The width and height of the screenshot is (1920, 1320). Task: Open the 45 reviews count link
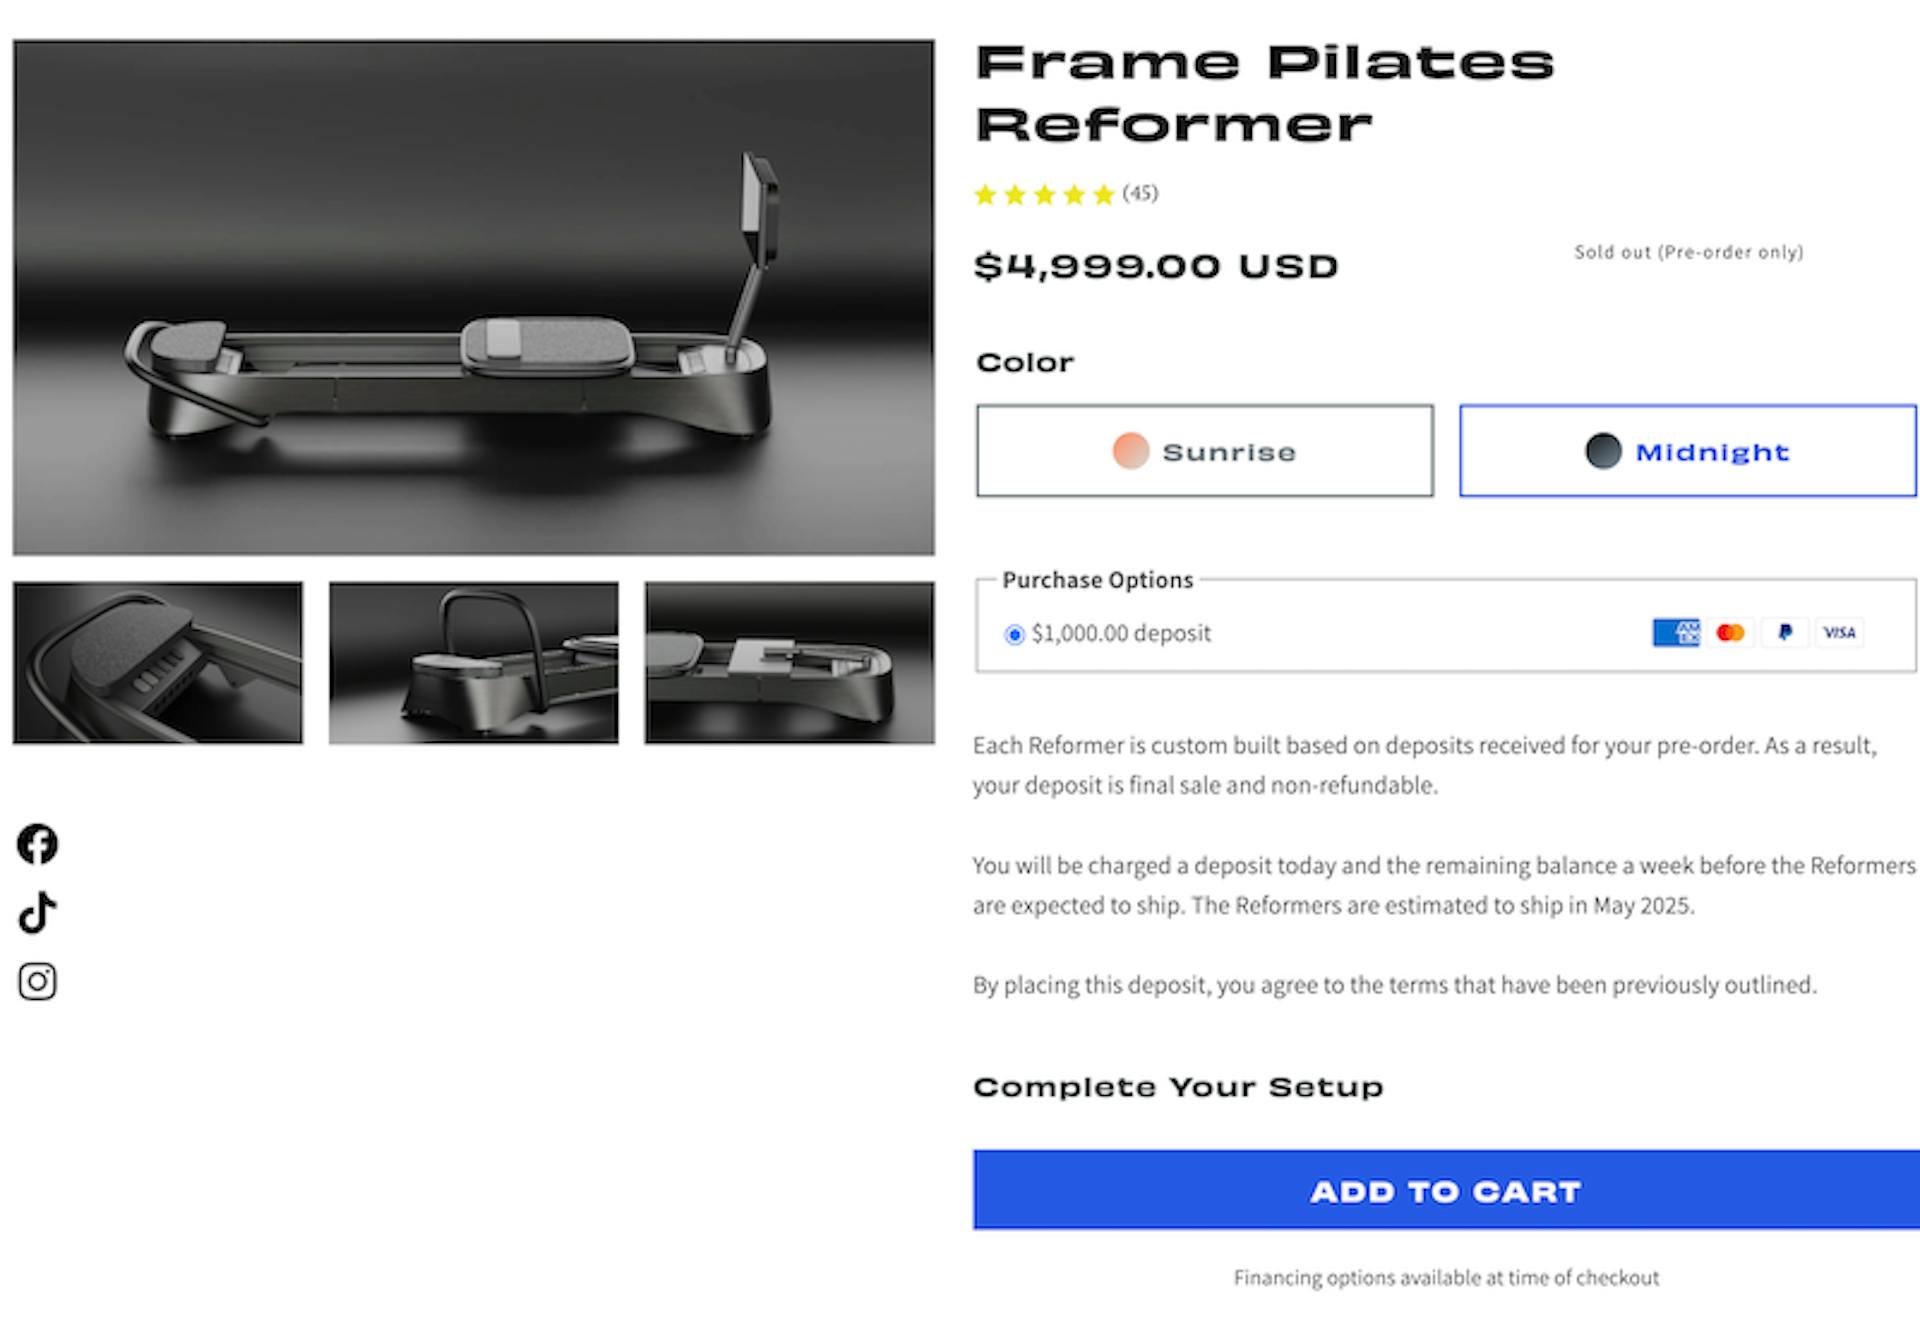tap(1140, 193)
